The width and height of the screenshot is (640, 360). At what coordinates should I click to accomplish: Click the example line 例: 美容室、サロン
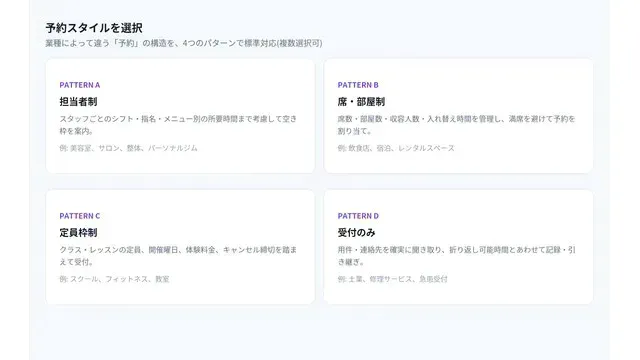point(129,148)
